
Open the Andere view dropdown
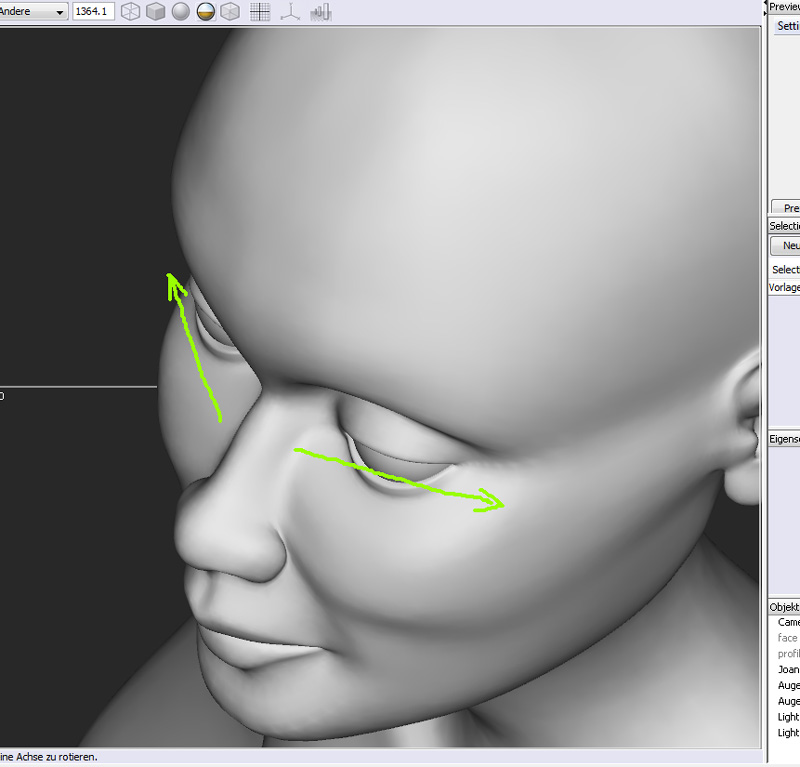(33, 11)
